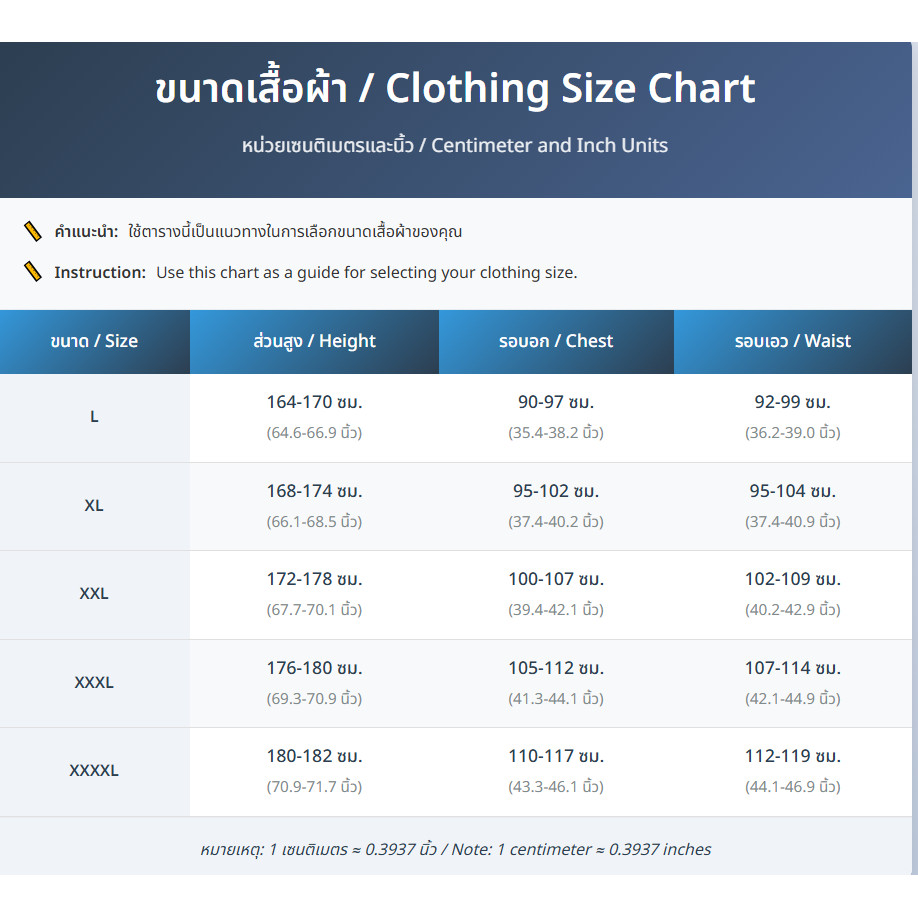The image size is (918, 918).
Task: Click the ruler icon beside Instruction
Action: 33,272
